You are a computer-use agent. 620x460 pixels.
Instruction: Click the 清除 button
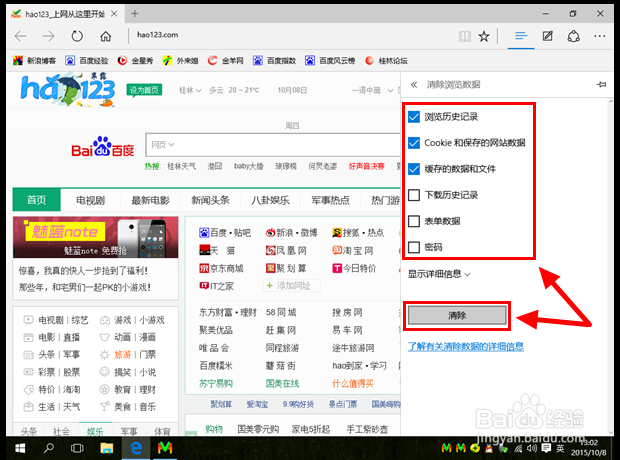tap(457, 315)
